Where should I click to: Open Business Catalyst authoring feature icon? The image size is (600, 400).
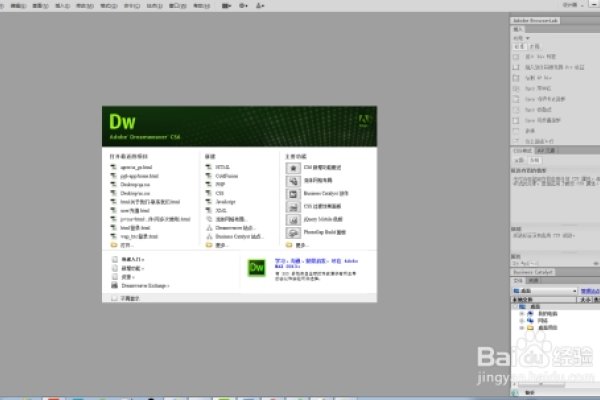(293, 194)
